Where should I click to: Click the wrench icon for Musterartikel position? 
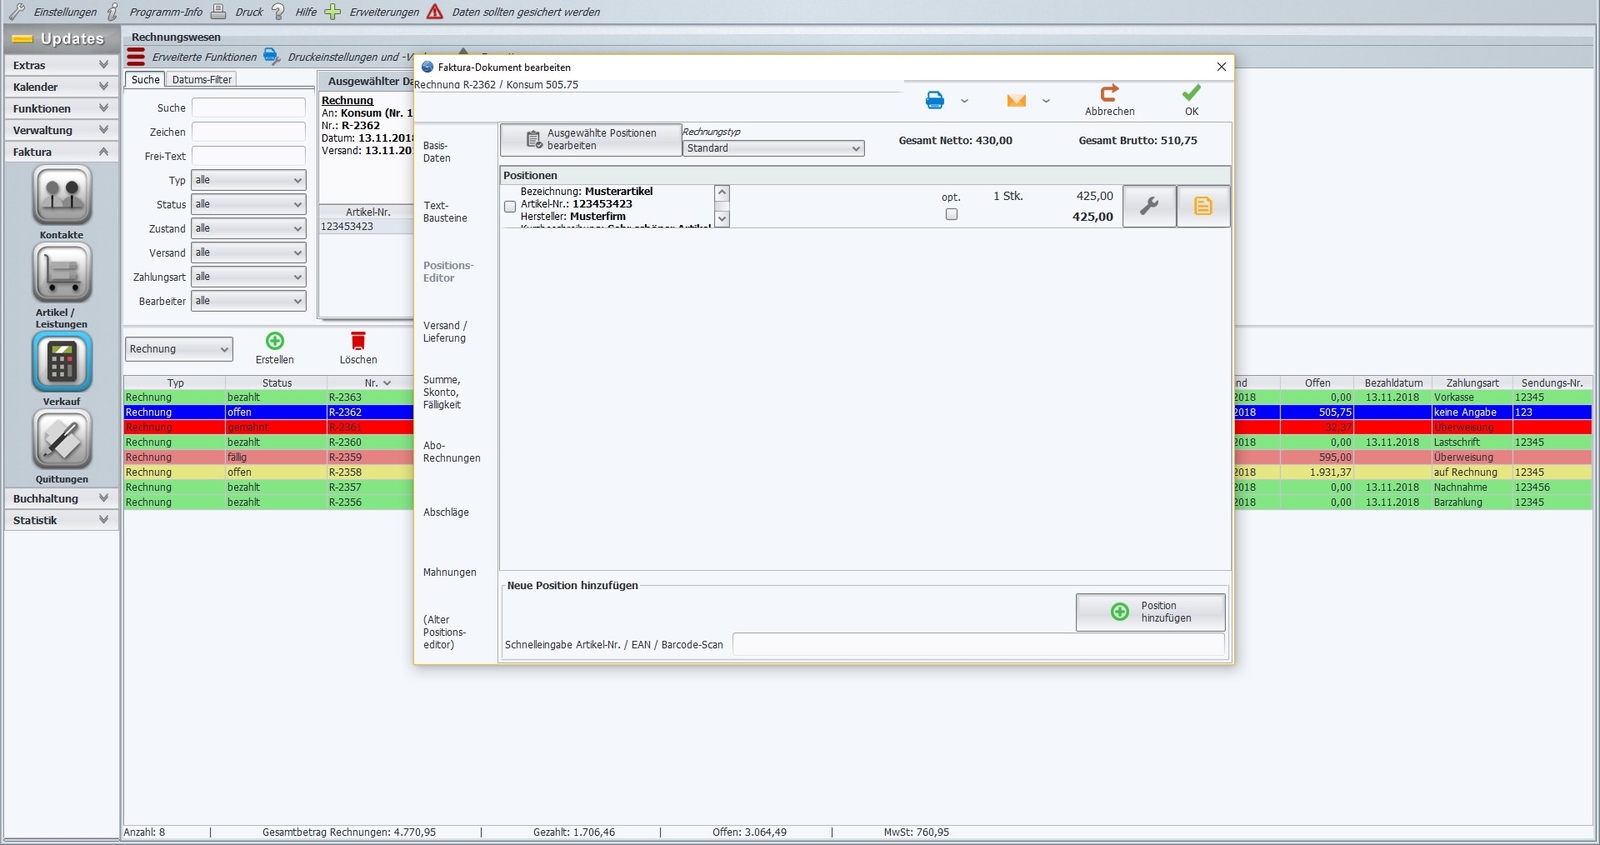pos(1149,206)
